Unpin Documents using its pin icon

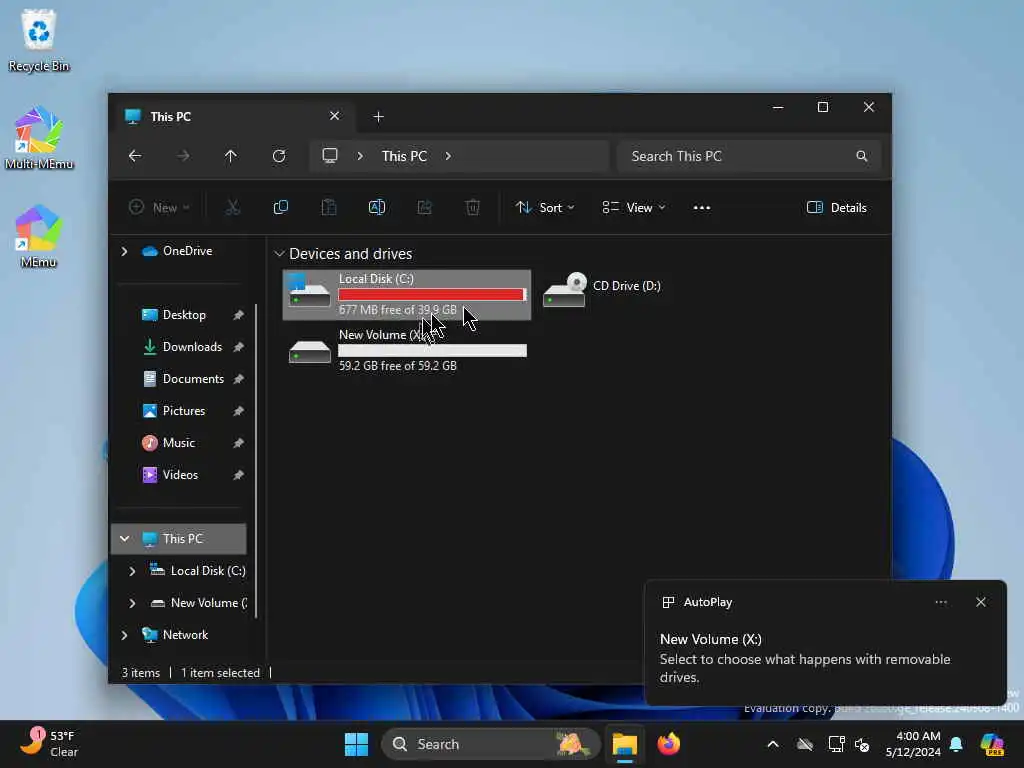point(238,379)
